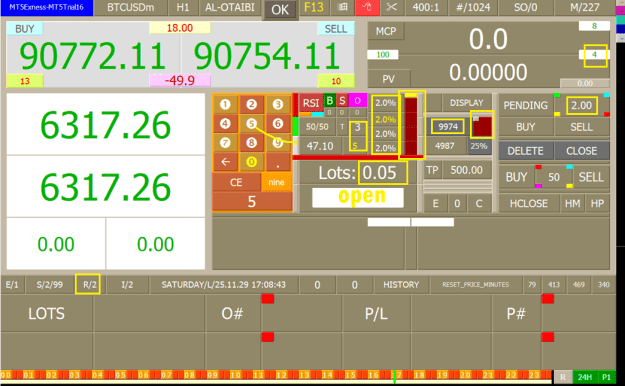Click the 400:1 leverage item
Screen dimensions: 625x386
click(426, 7)
